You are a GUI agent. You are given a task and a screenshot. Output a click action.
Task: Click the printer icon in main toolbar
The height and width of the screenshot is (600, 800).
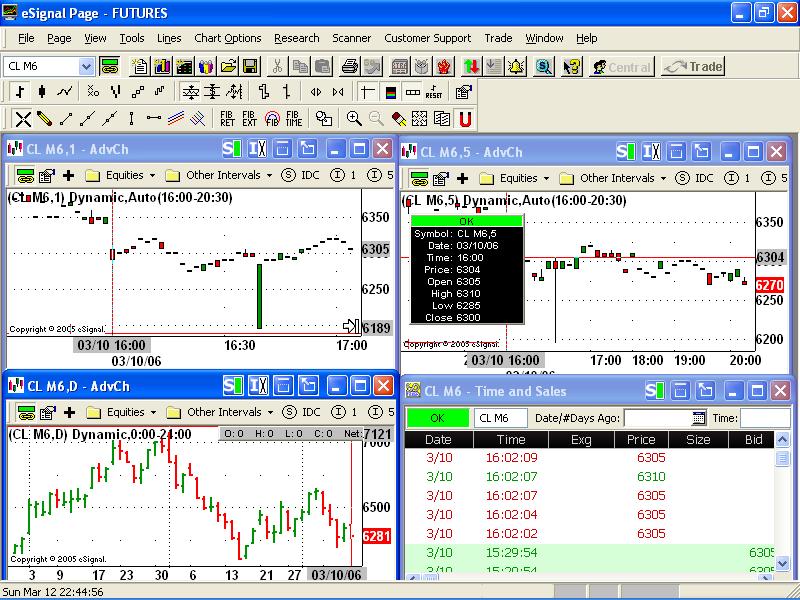pyautogui.click(x=350, y=66)
